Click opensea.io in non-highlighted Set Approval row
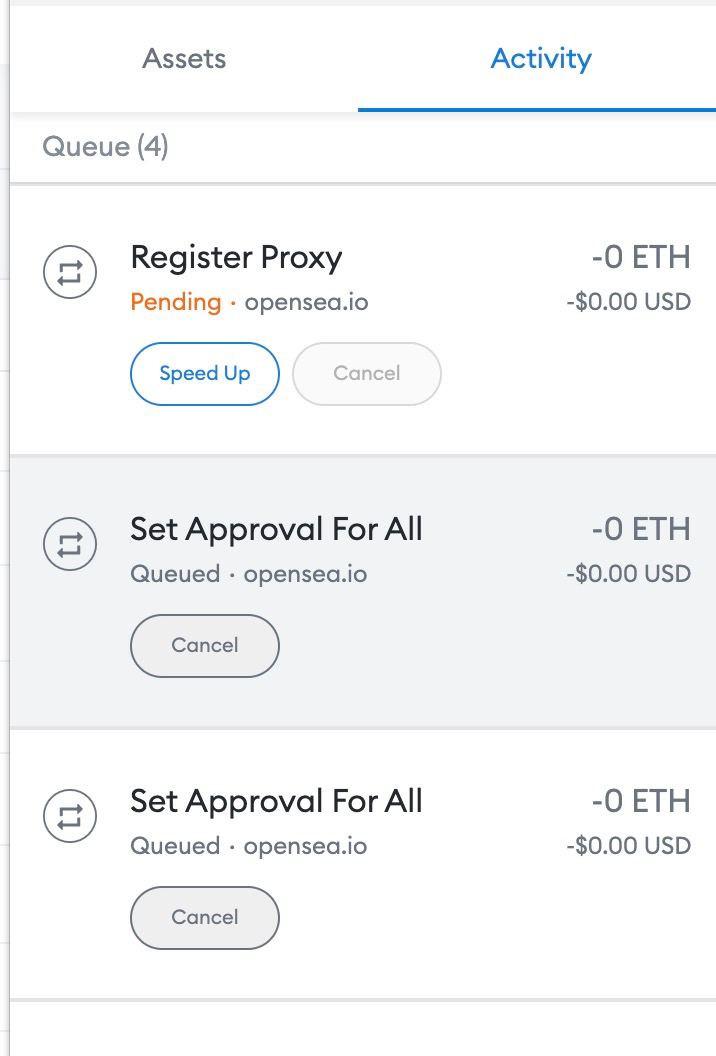This screenshot has width=716, height=1056. [306, 846]
